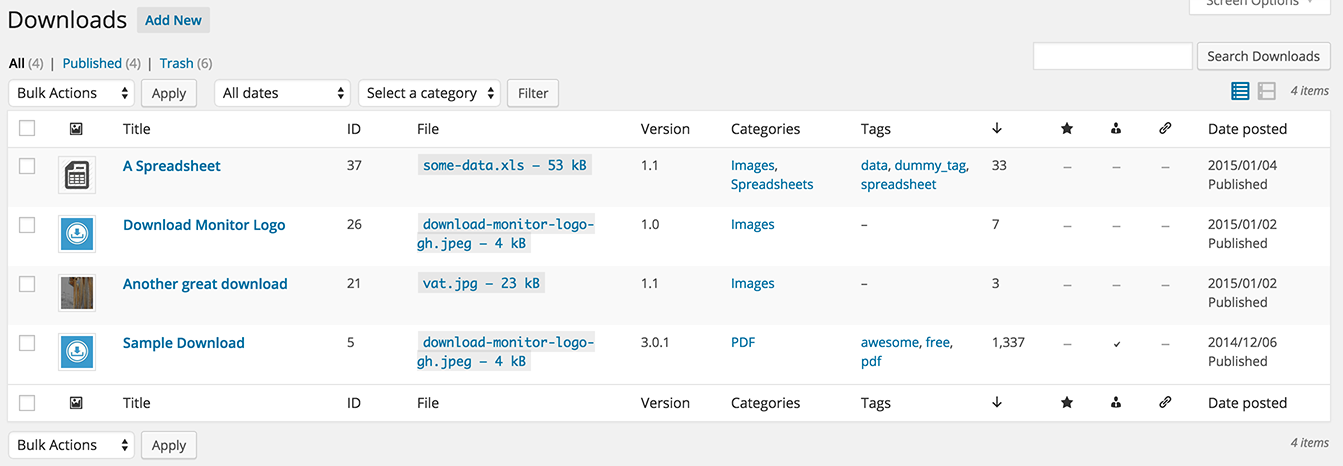Open the top Bulk Actions dropdown
This screenshot has height=466, width=1343.
click(71, 93)
